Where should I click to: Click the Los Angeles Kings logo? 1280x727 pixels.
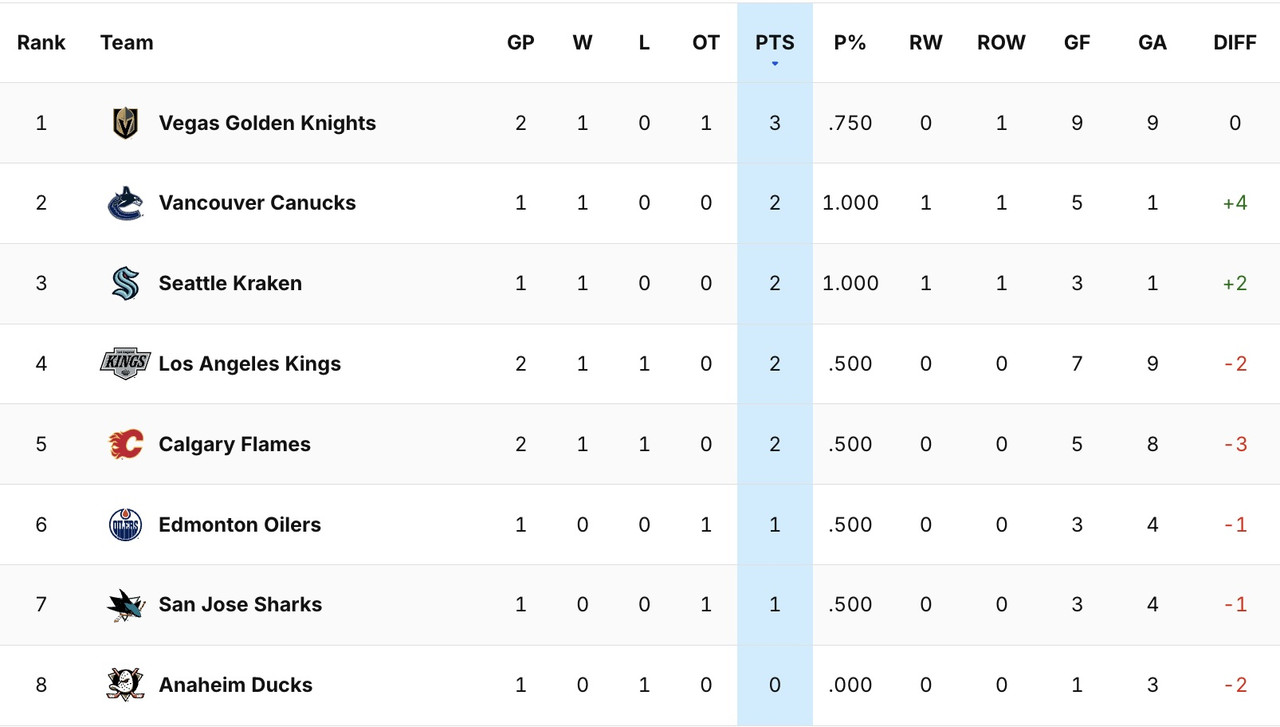point(125,363)
